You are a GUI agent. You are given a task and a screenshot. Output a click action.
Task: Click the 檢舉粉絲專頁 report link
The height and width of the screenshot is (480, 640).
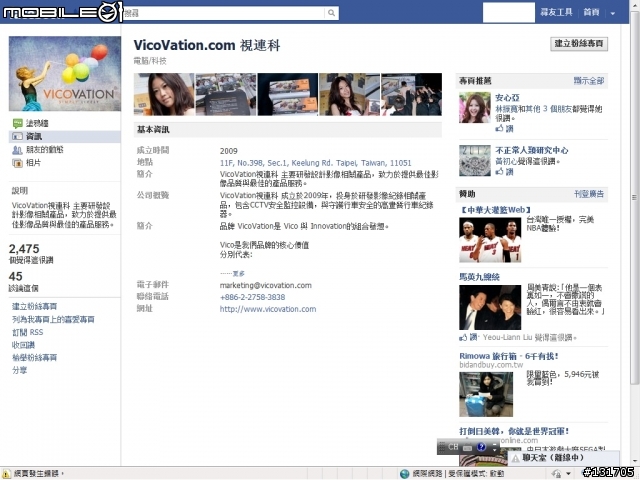[x=34, y=358]
